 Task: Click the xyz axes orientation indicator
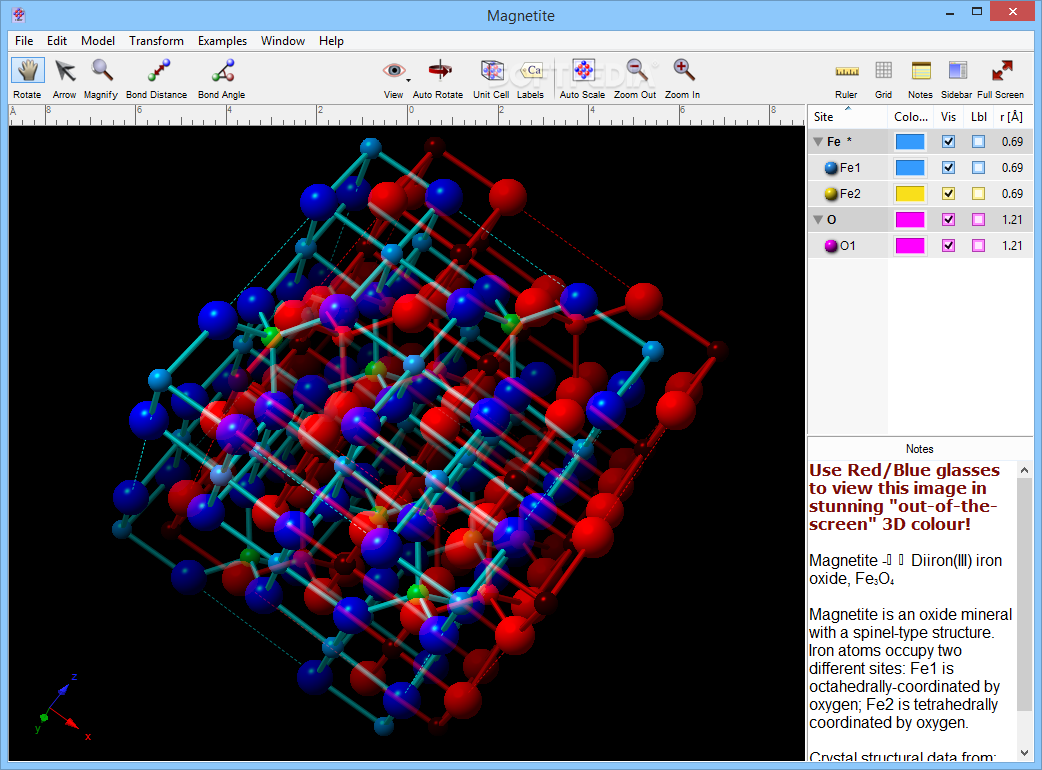click(61, 707)
